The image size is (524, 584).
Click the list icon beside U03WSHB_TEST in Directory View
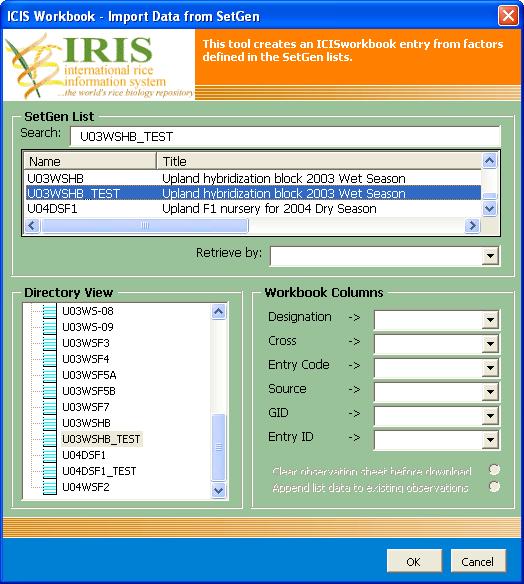click(x=50, y=439)
